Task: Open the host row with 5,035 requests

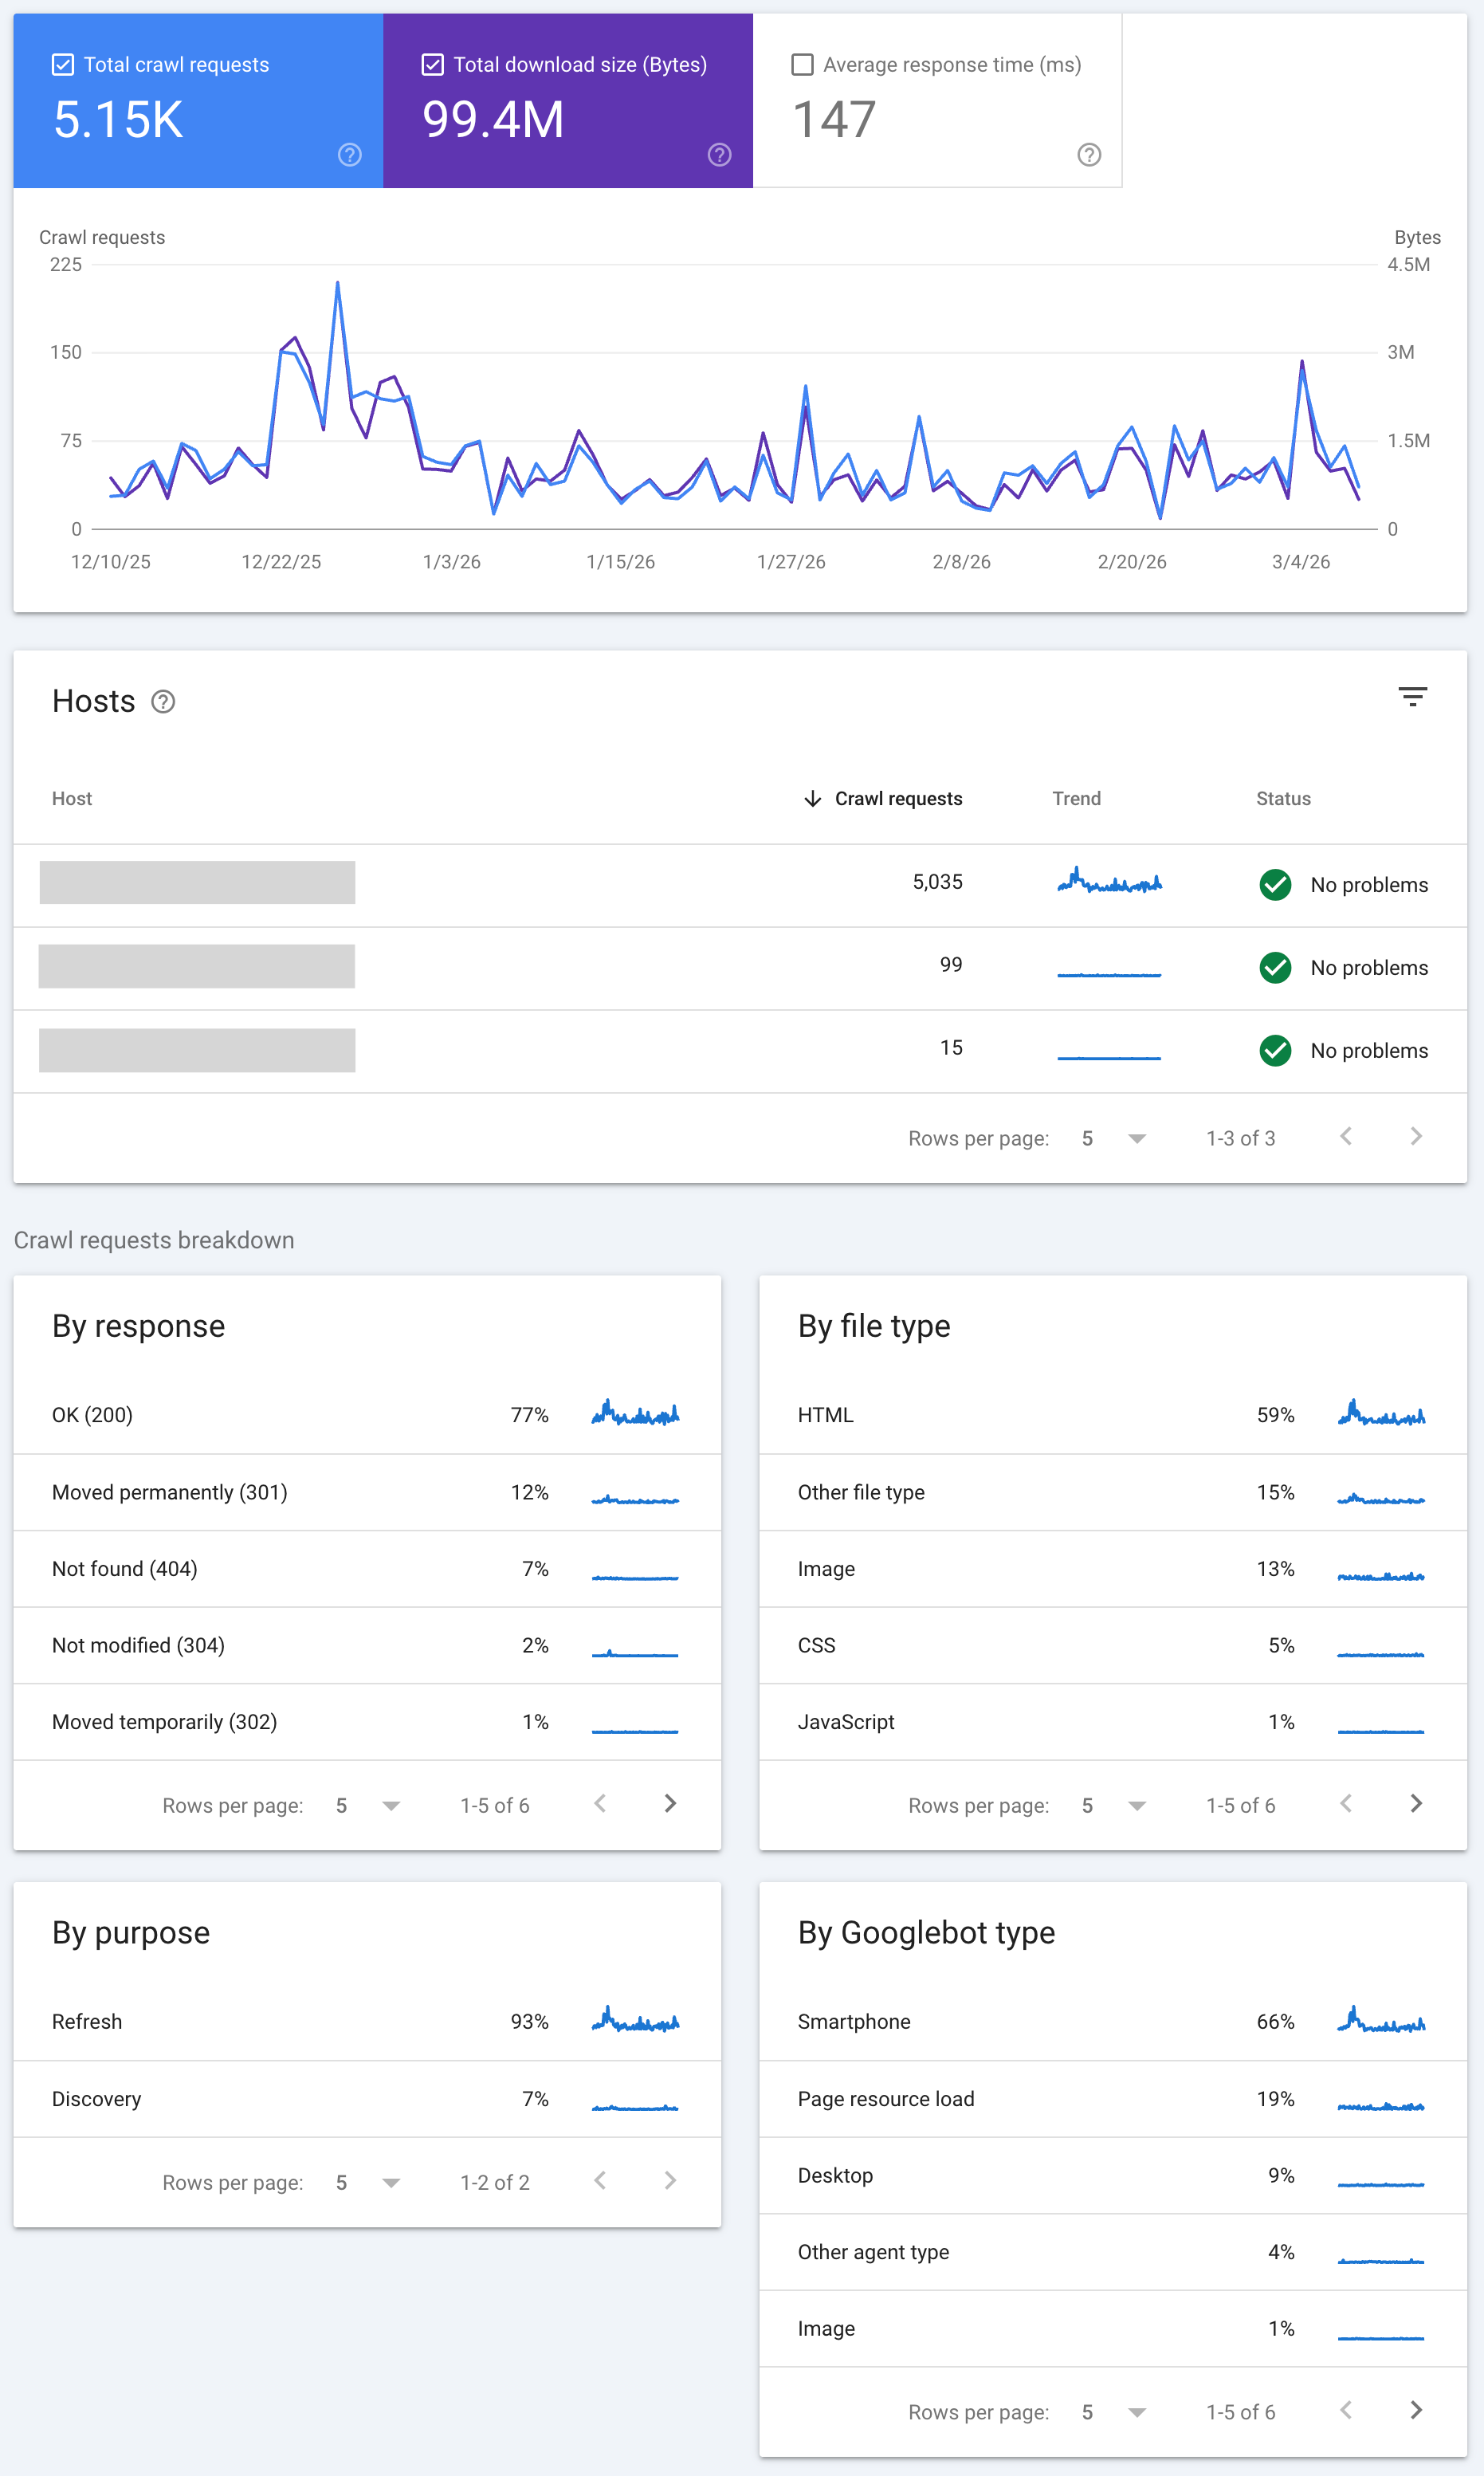Action: (740, 885)
